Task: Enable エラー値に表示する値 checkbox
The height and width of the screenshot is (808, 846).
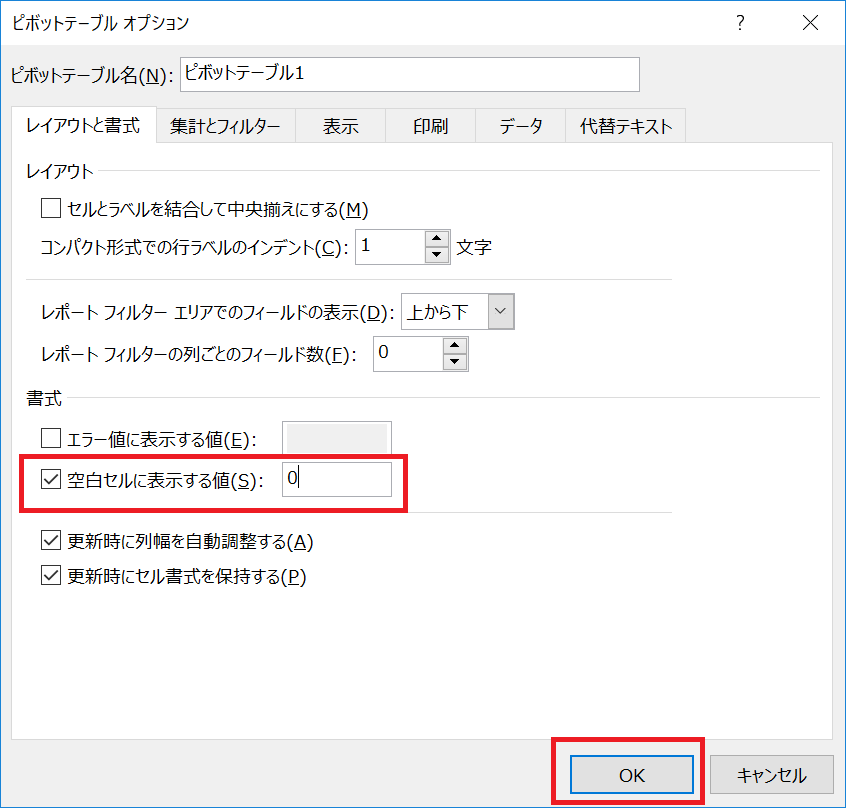Action: (x=51, y=438)
